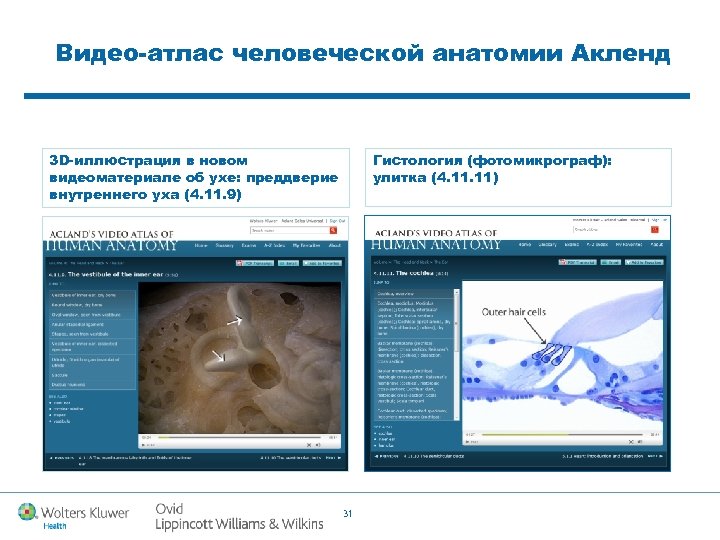Open Glossary in the vestibule screenshot navigation
This screenshot has width=720, height=540.
(225, 246)
